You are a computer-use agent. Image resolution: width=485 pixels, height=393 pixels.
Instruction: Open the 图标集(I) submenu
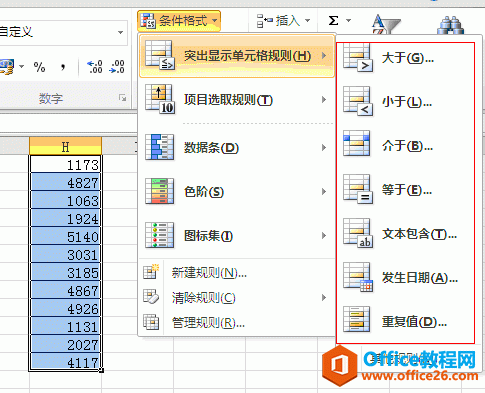tap(237, 236)
